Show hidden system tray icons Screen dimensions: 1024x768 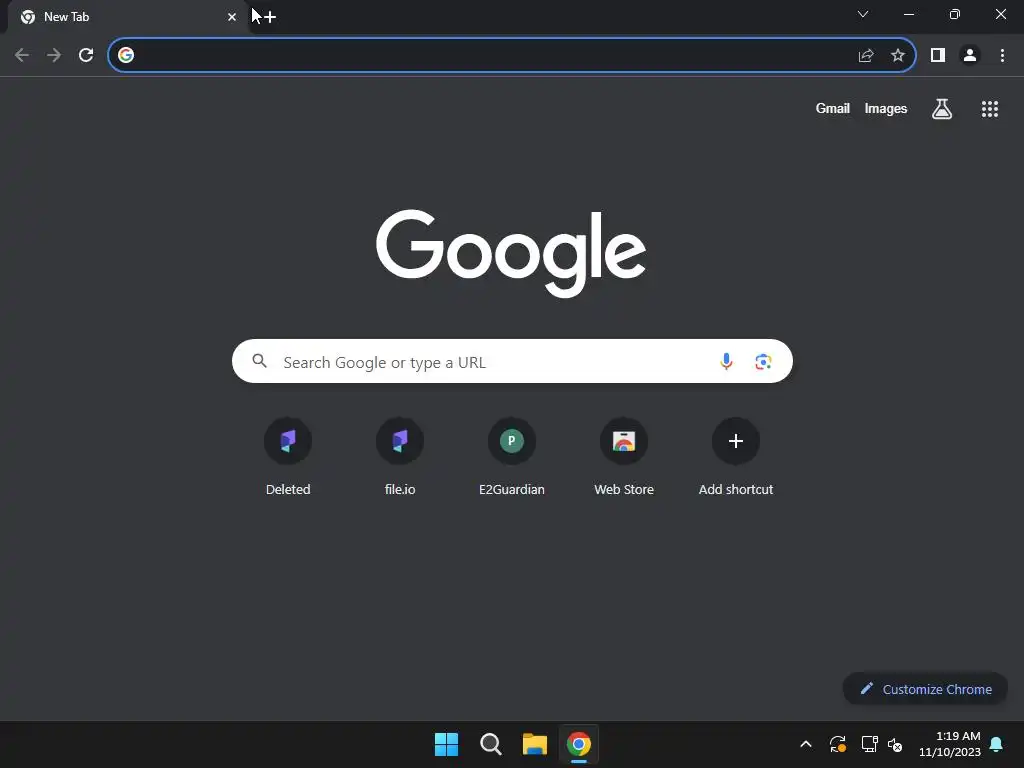tap(806, 744)
